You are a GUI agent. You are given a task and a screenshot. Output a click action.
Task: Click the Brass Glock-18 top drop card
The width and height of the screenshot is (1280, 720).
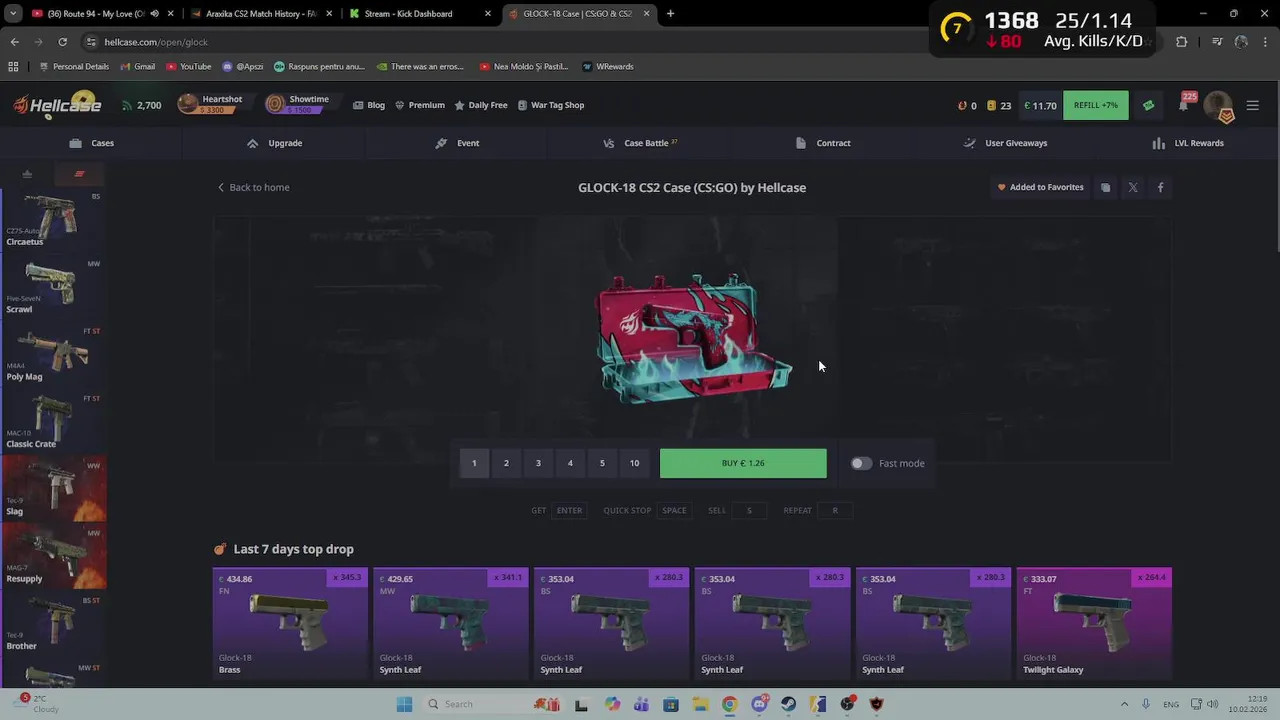click(290, 624)
